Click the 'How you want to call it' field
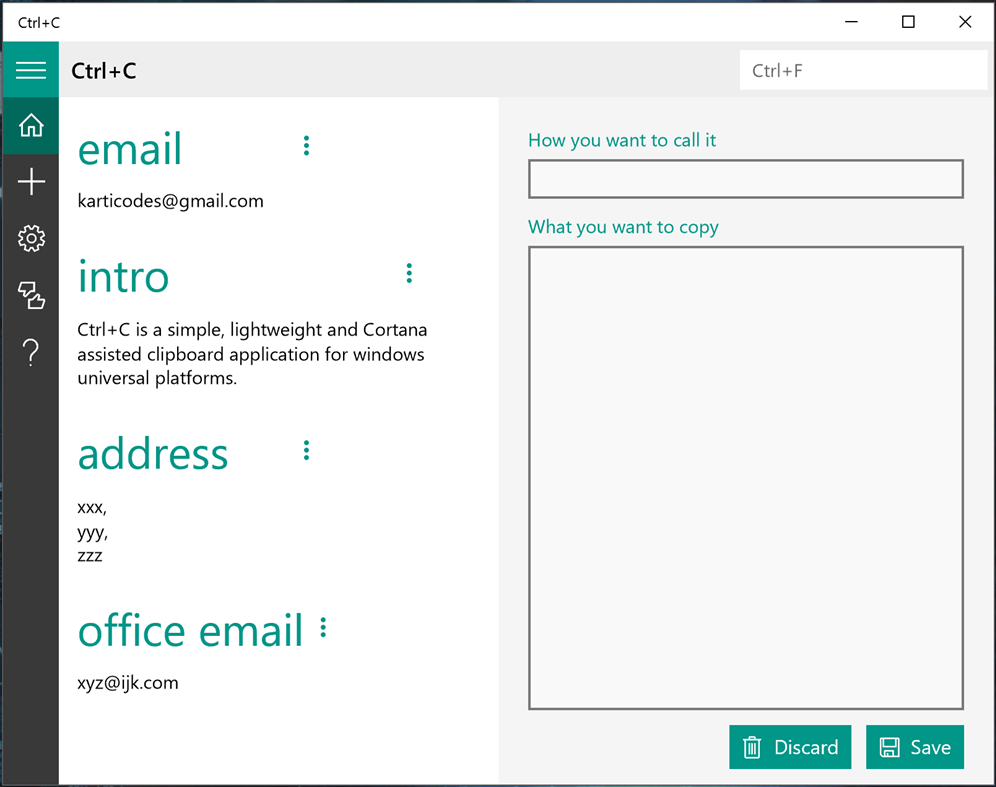The image size is (996, 787). click(x=745, y=178)
